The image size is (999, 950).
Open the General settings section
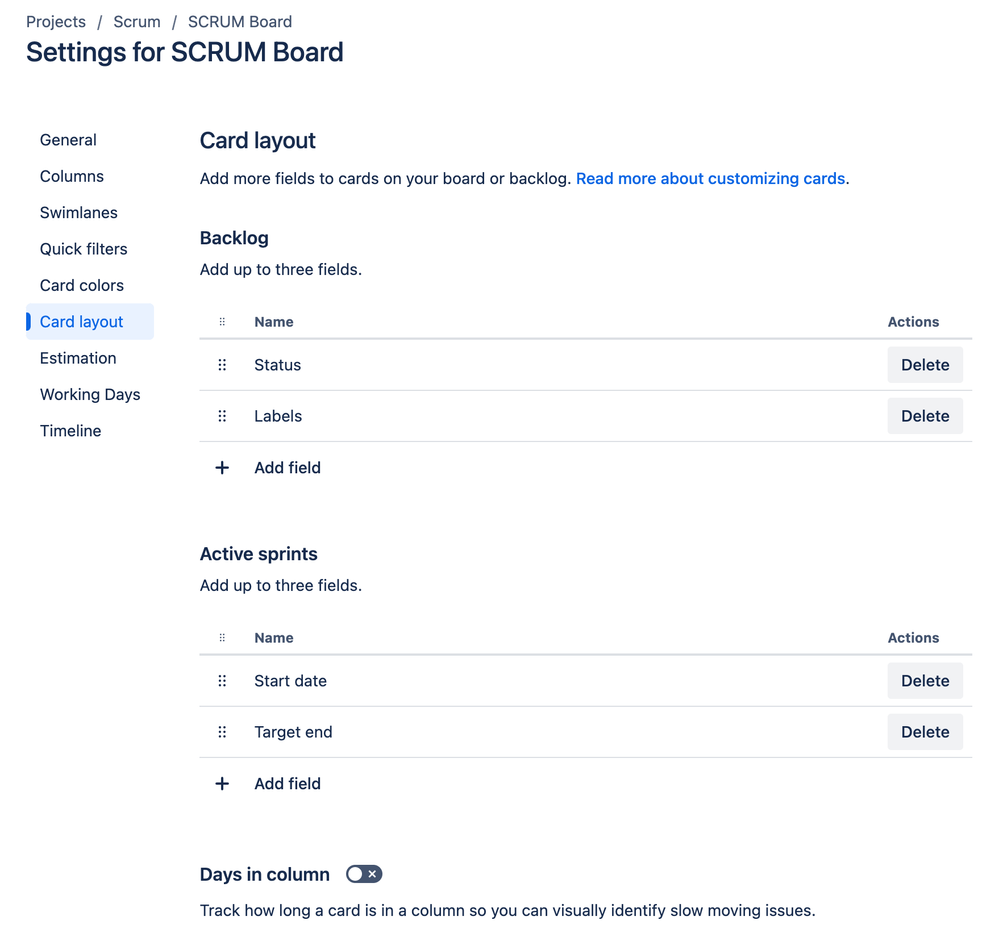tap(68, 140)
